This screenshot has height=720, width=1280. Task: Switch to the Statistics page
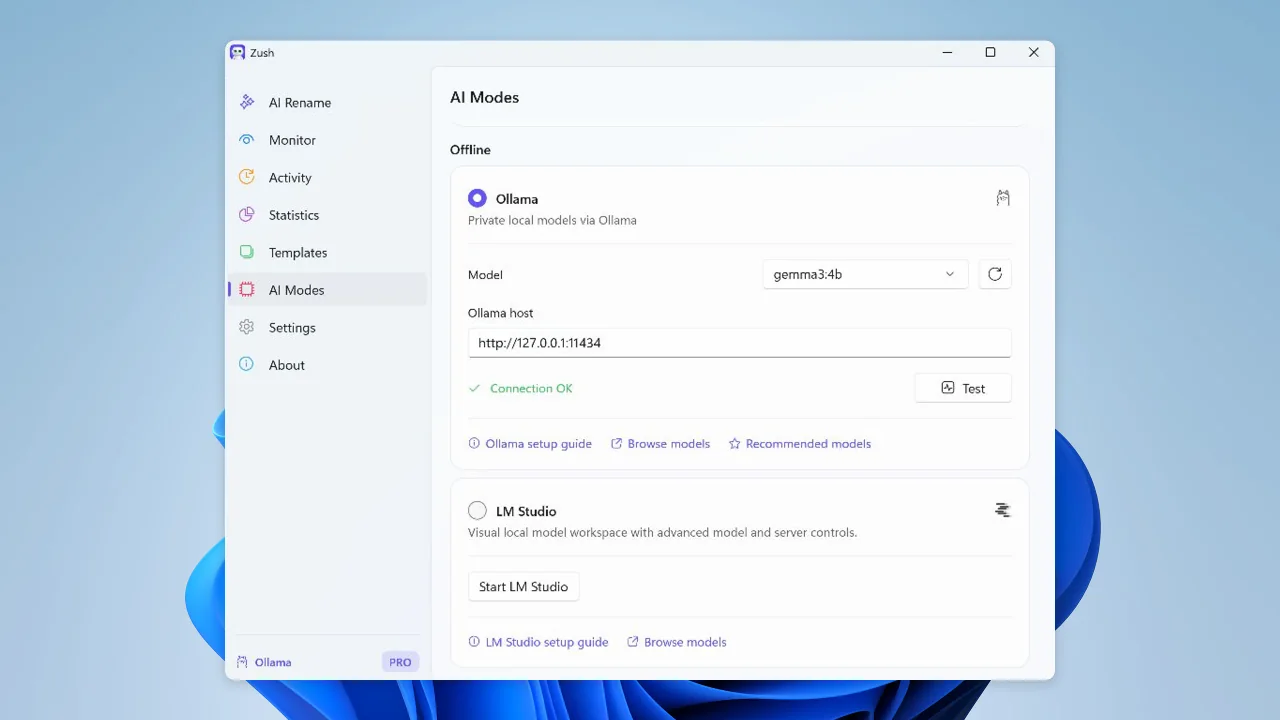(328, 215)
